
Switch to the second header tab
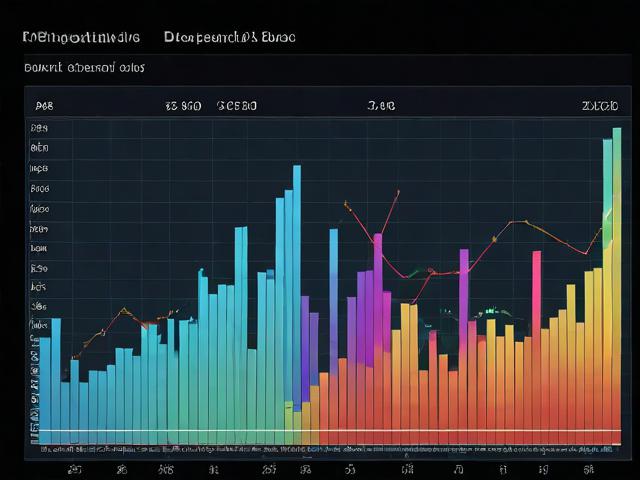tap(229, 37)
